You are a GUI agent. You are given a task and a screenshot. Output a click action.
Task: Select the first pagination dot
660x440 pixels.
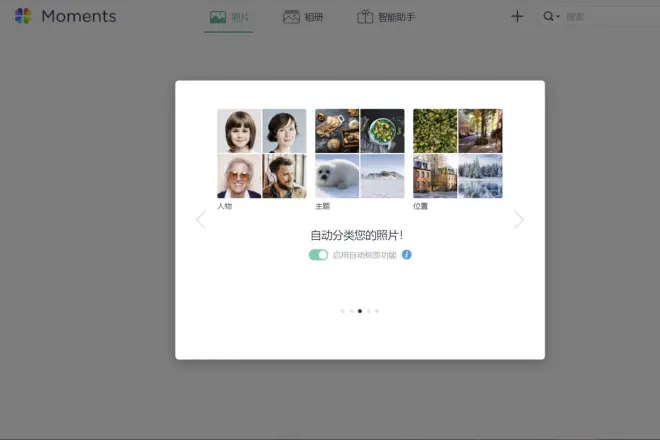pos(343,311)
